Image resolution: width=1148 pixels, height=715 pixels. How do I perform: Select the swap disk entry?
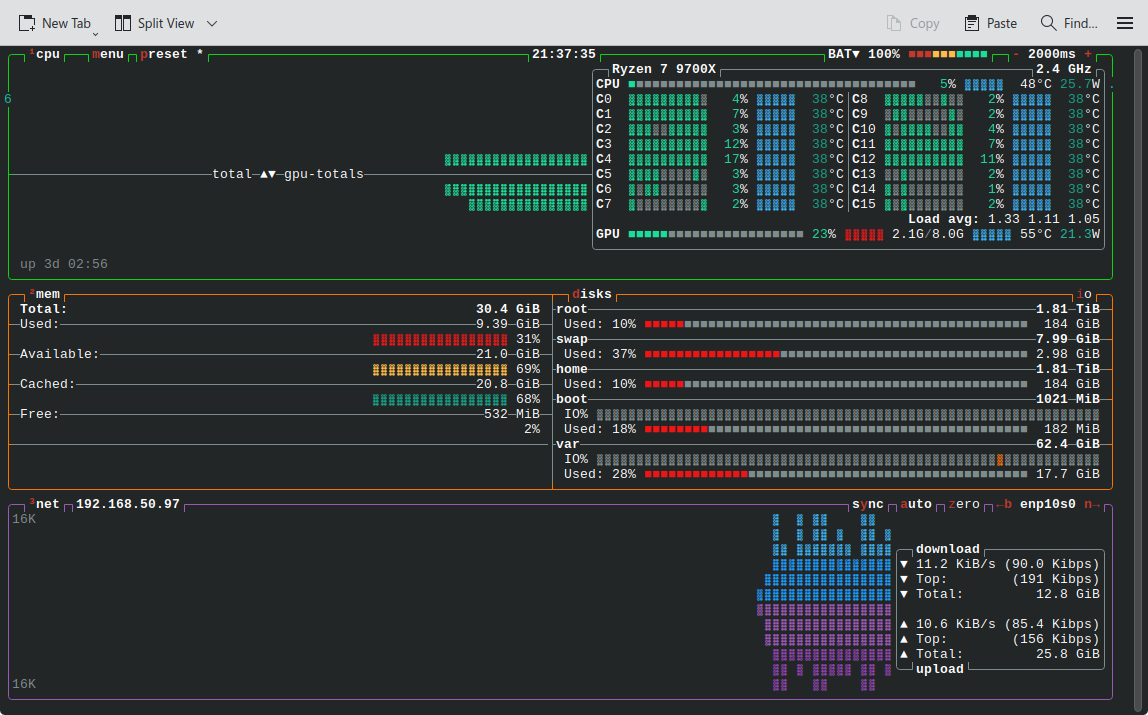click(x=572, y=339)
